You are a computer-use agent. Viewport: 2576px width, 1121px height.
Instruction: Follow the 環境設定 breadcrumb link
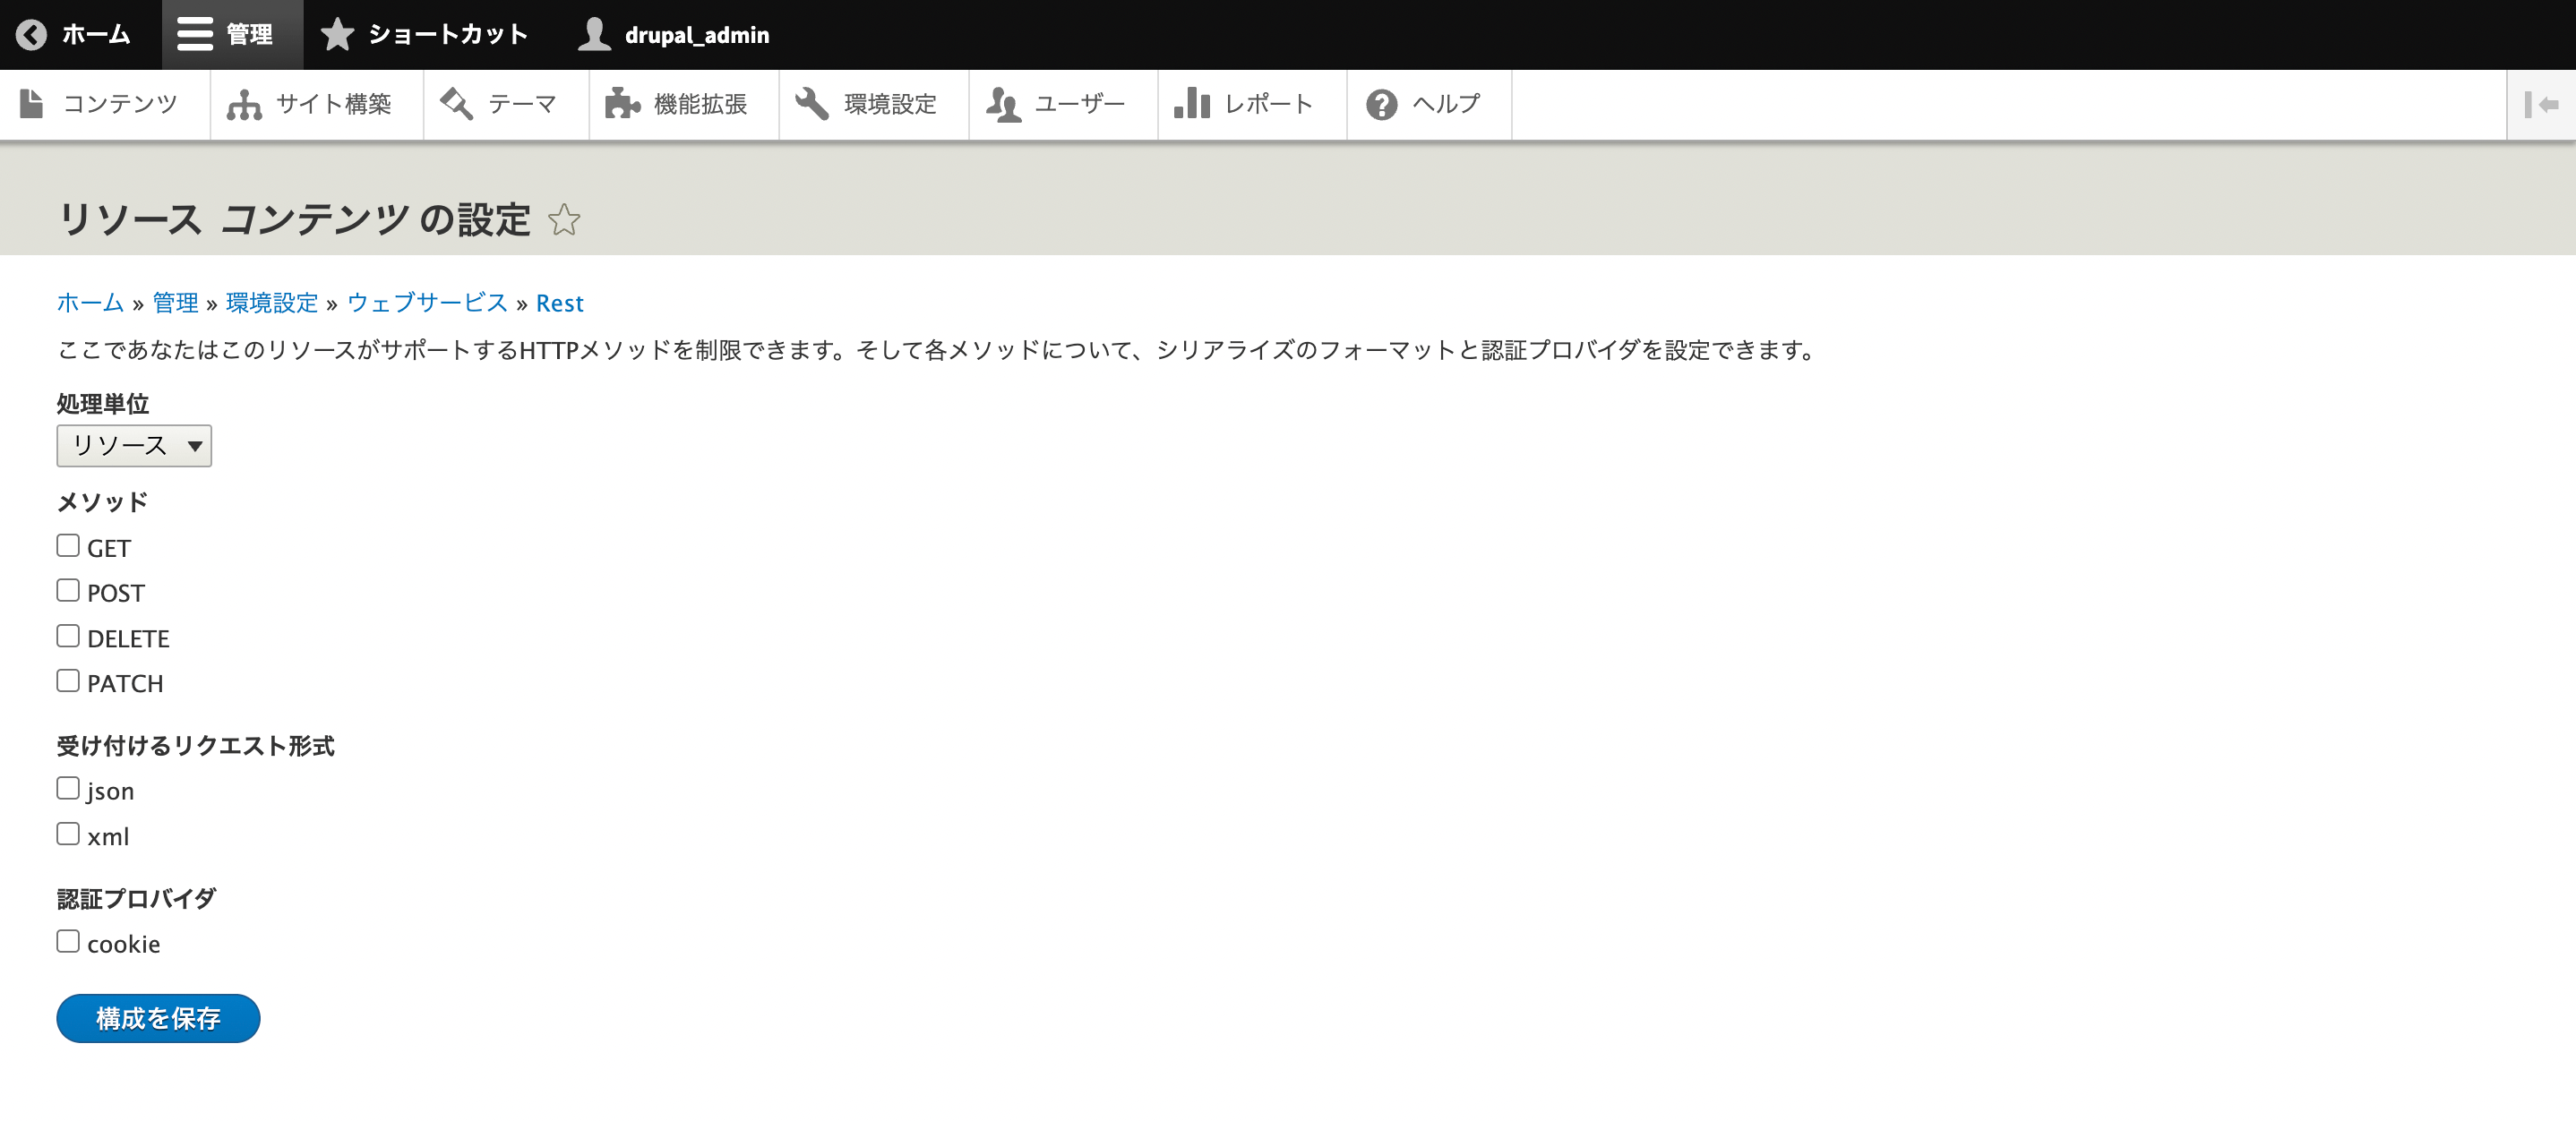click(x=272, y=303)
